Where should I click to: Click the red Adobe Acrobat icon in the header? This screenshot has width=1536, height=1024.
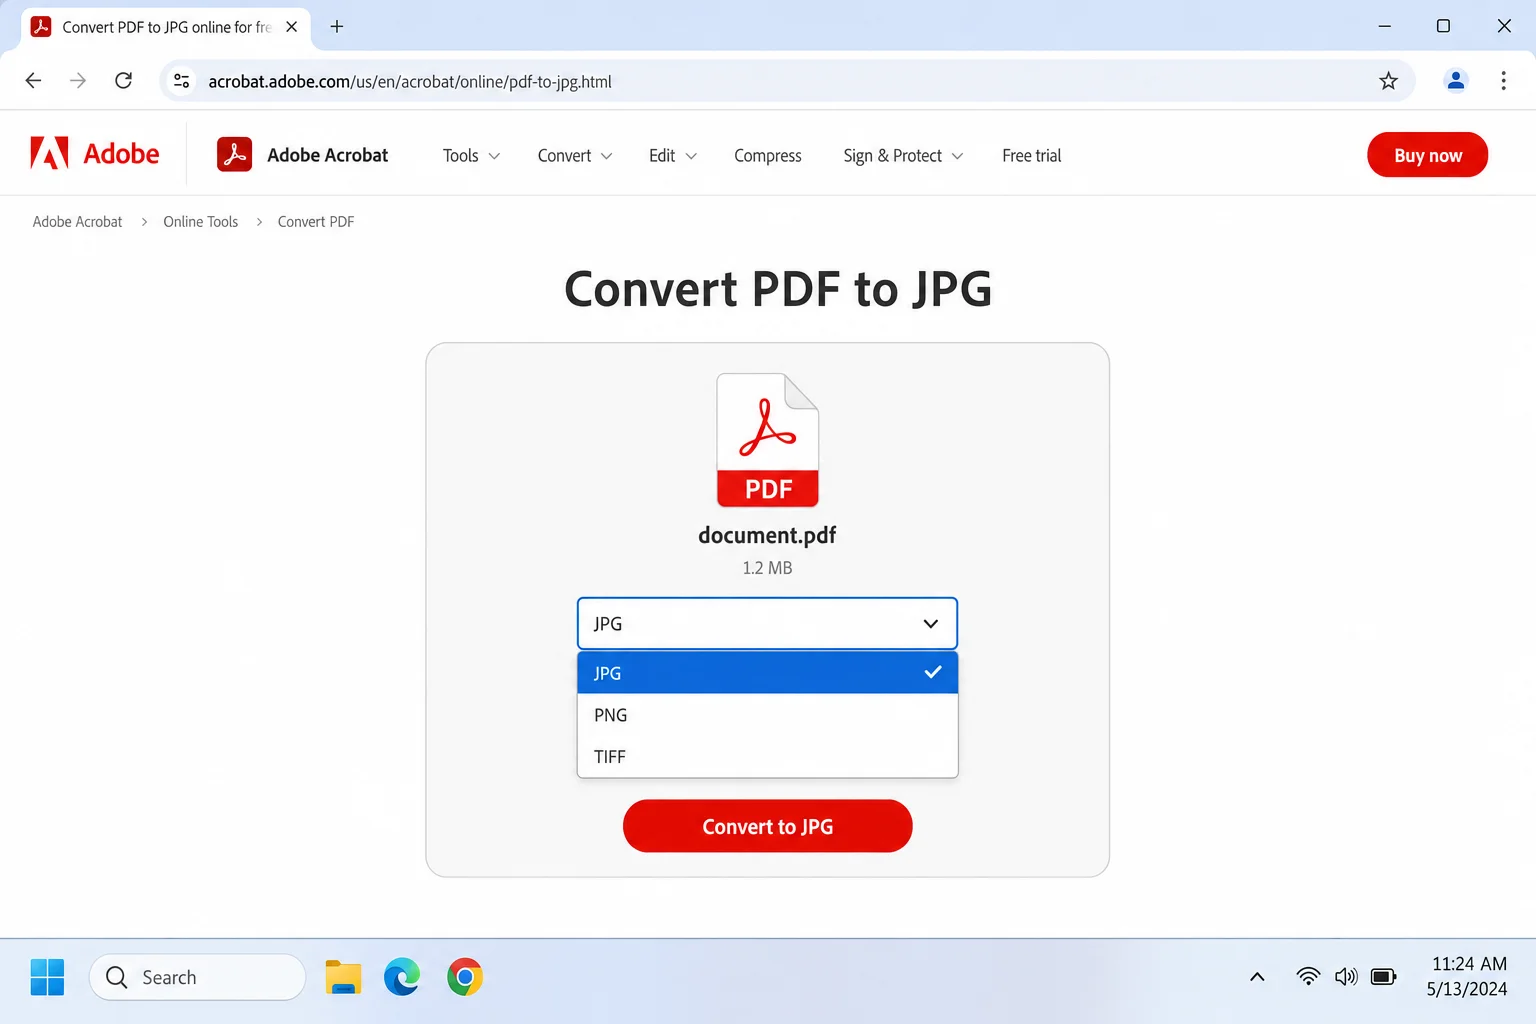[234, 154]
